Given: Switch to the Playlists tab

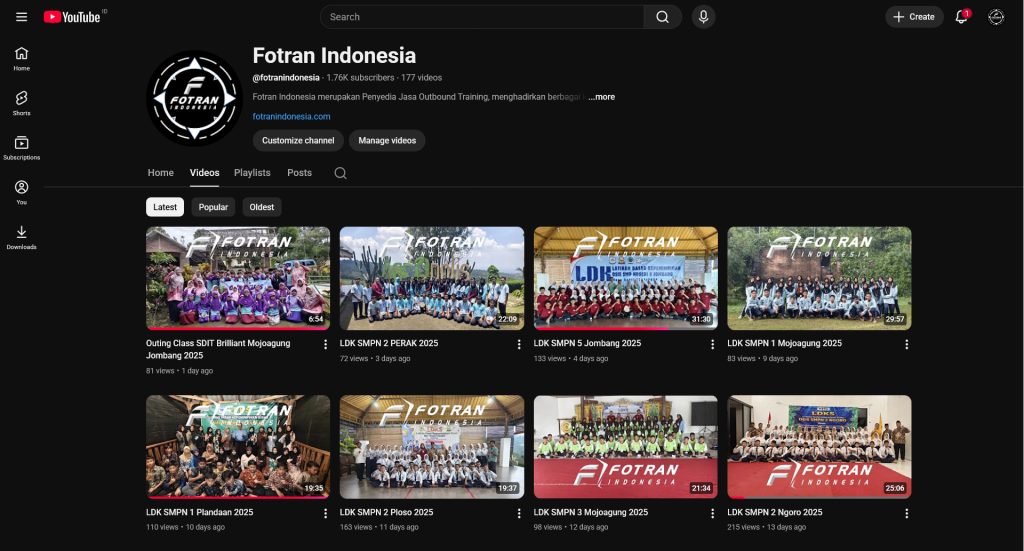Looking at the screenshot, I should click(252, 173).
